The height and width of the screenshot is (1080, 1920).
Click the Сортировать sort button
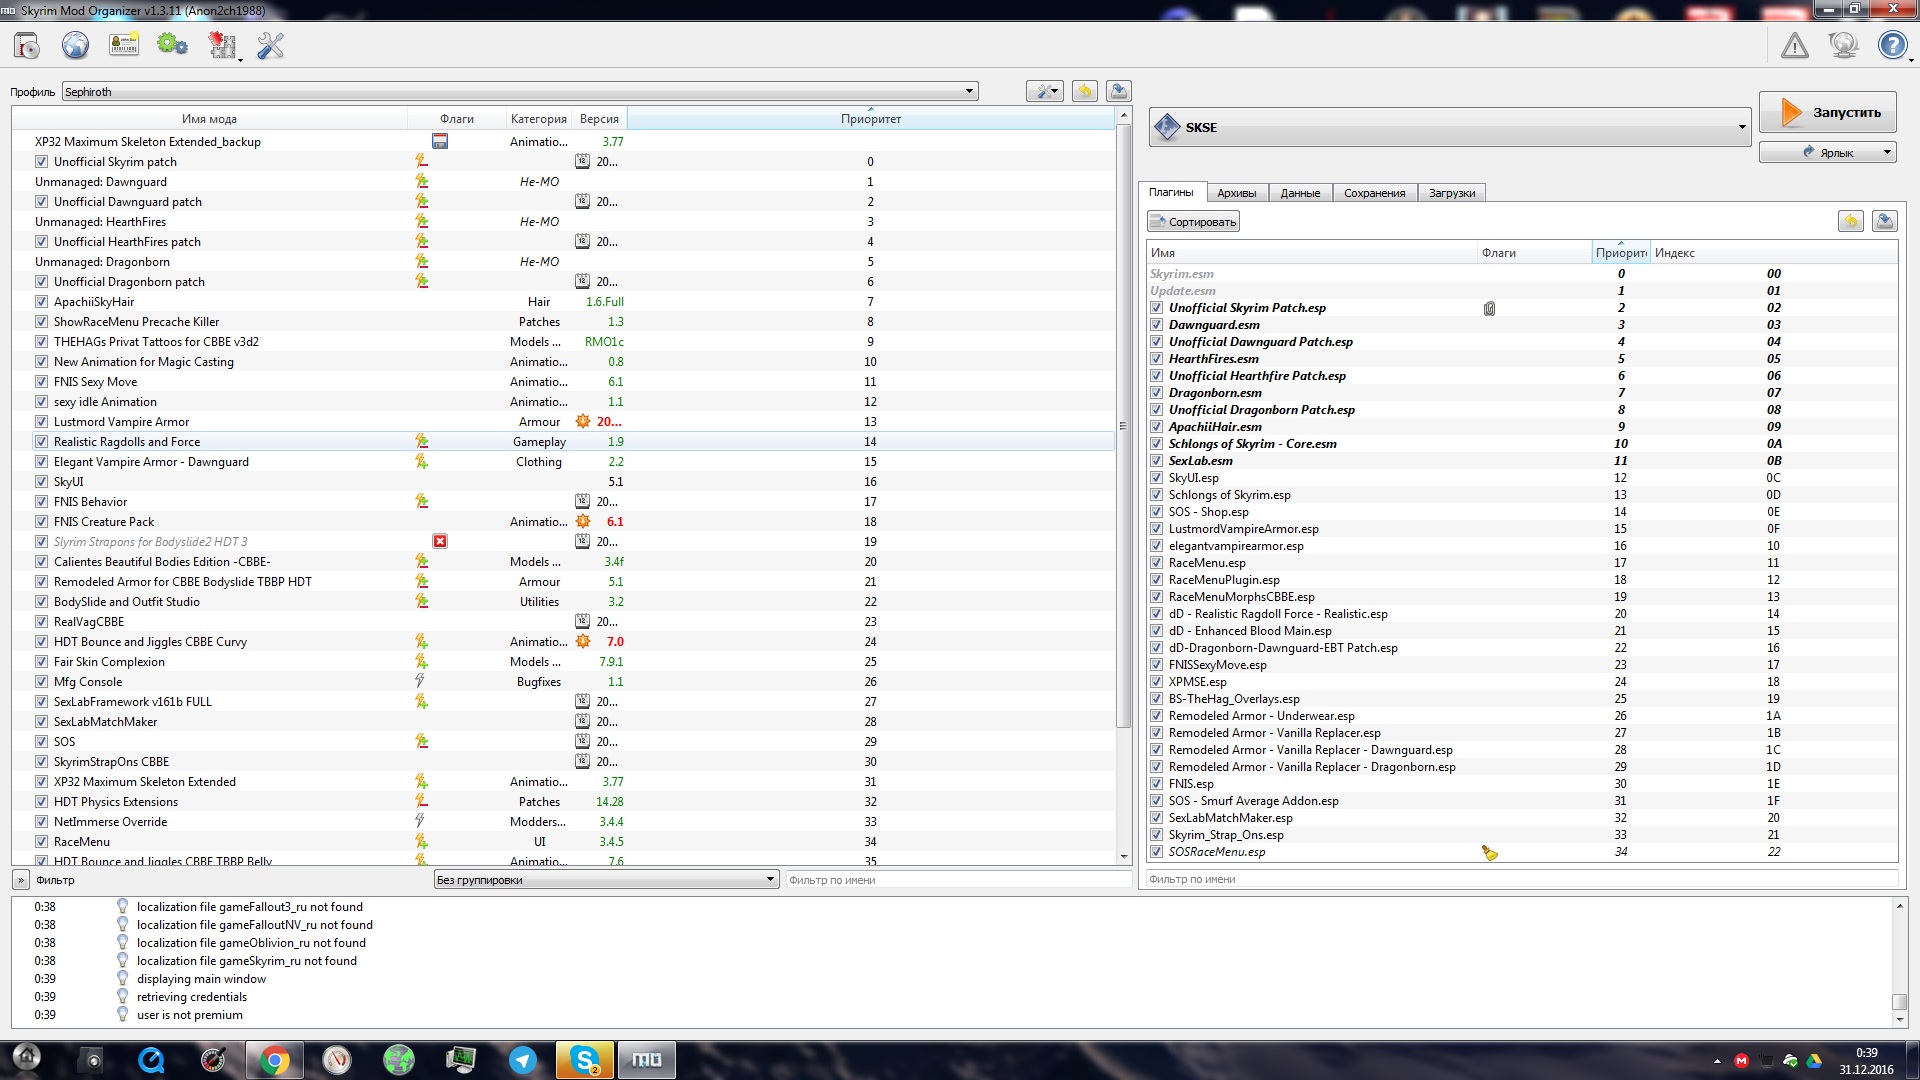click(1194, 221)
